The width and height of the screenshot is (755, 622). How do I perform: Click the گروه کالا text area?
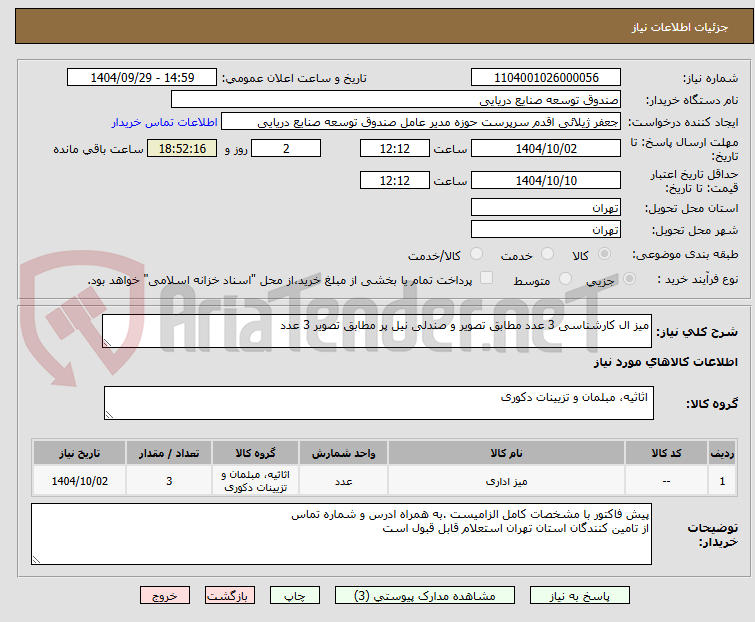(379, 403)
